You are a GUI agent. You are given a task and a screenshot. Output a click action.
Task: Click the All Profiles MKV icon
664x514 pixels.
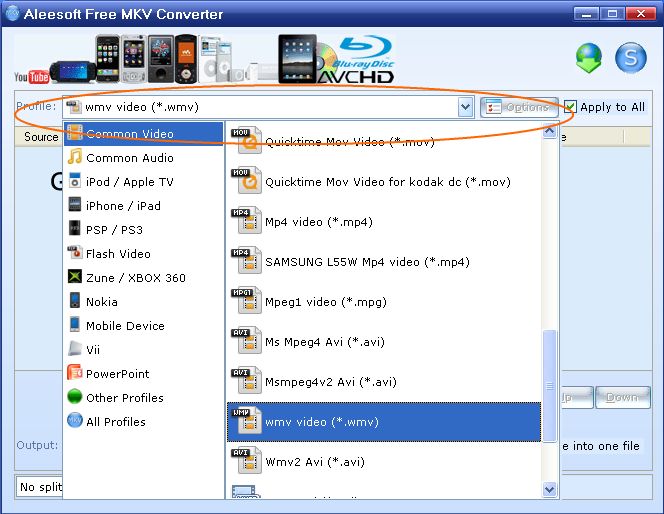point(75,420)
